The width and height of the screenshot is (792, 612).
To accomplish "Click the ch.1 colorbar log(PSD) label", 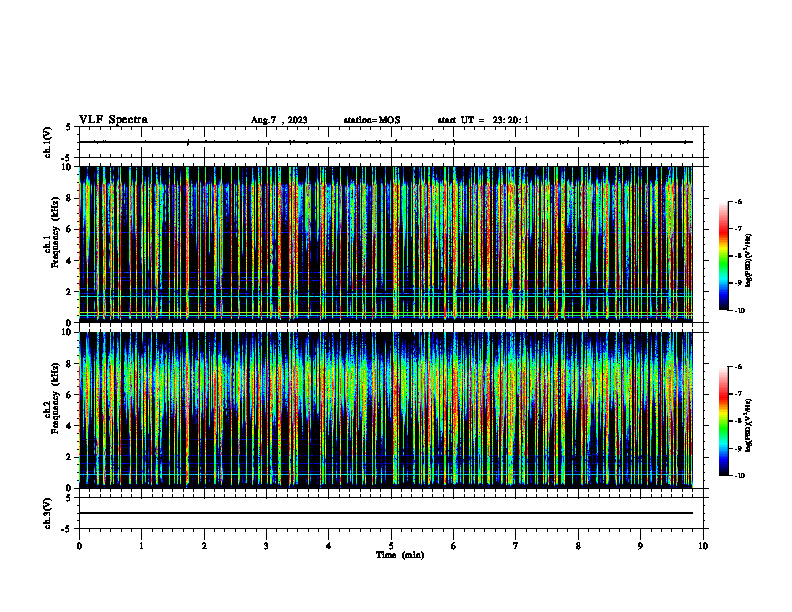I will click(x=749, y=261).
